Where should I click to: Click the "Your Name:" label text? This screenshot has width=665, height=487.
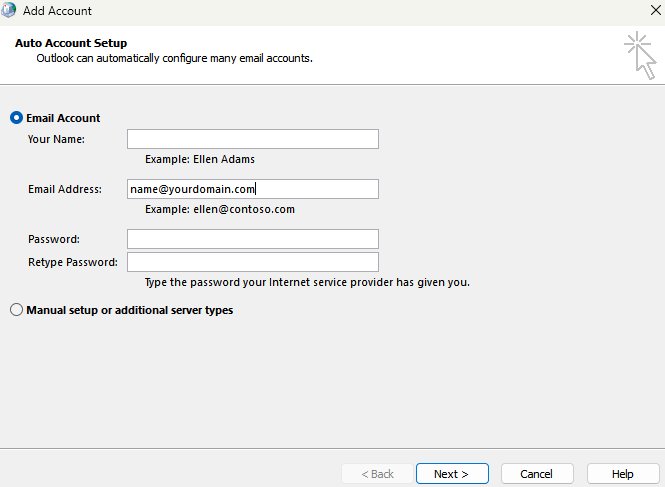tap(56, 139)
